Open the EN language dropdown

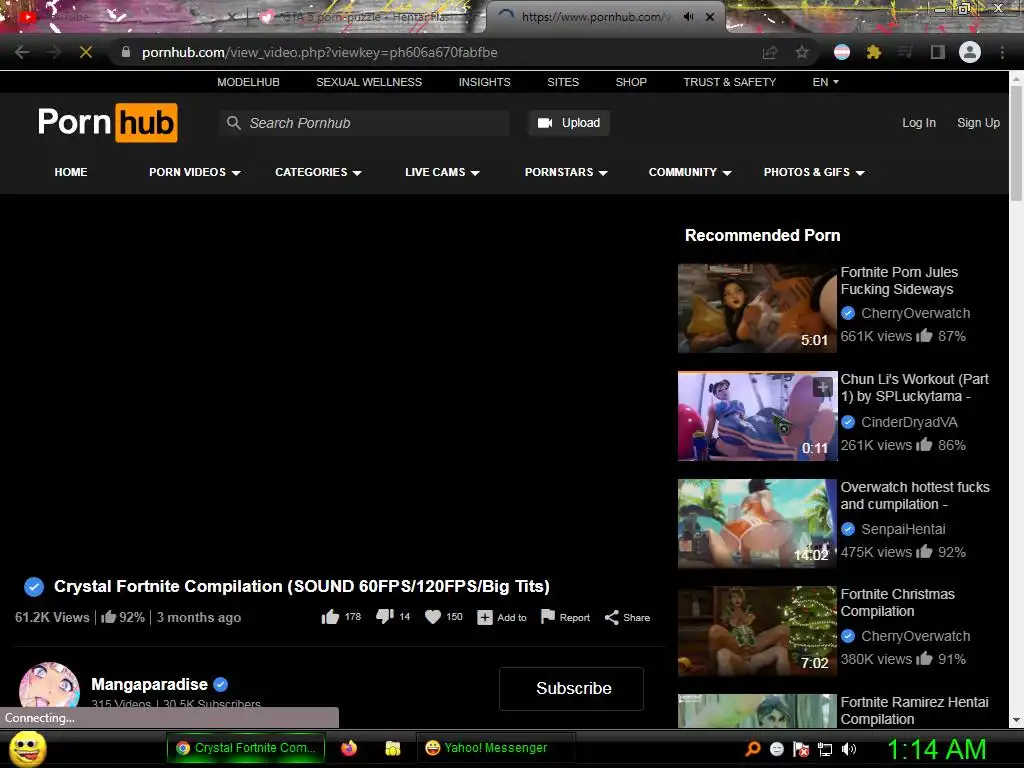point(825,82)
